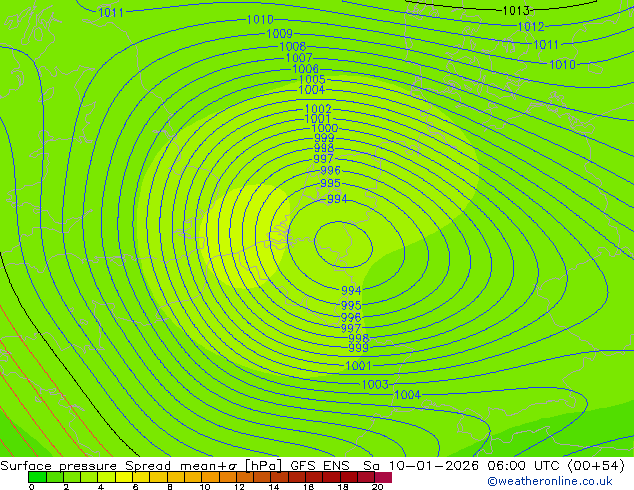The image size is (634, 490).
Task: Click the 1002 isobar label
Action: click(x=318, y=109)
